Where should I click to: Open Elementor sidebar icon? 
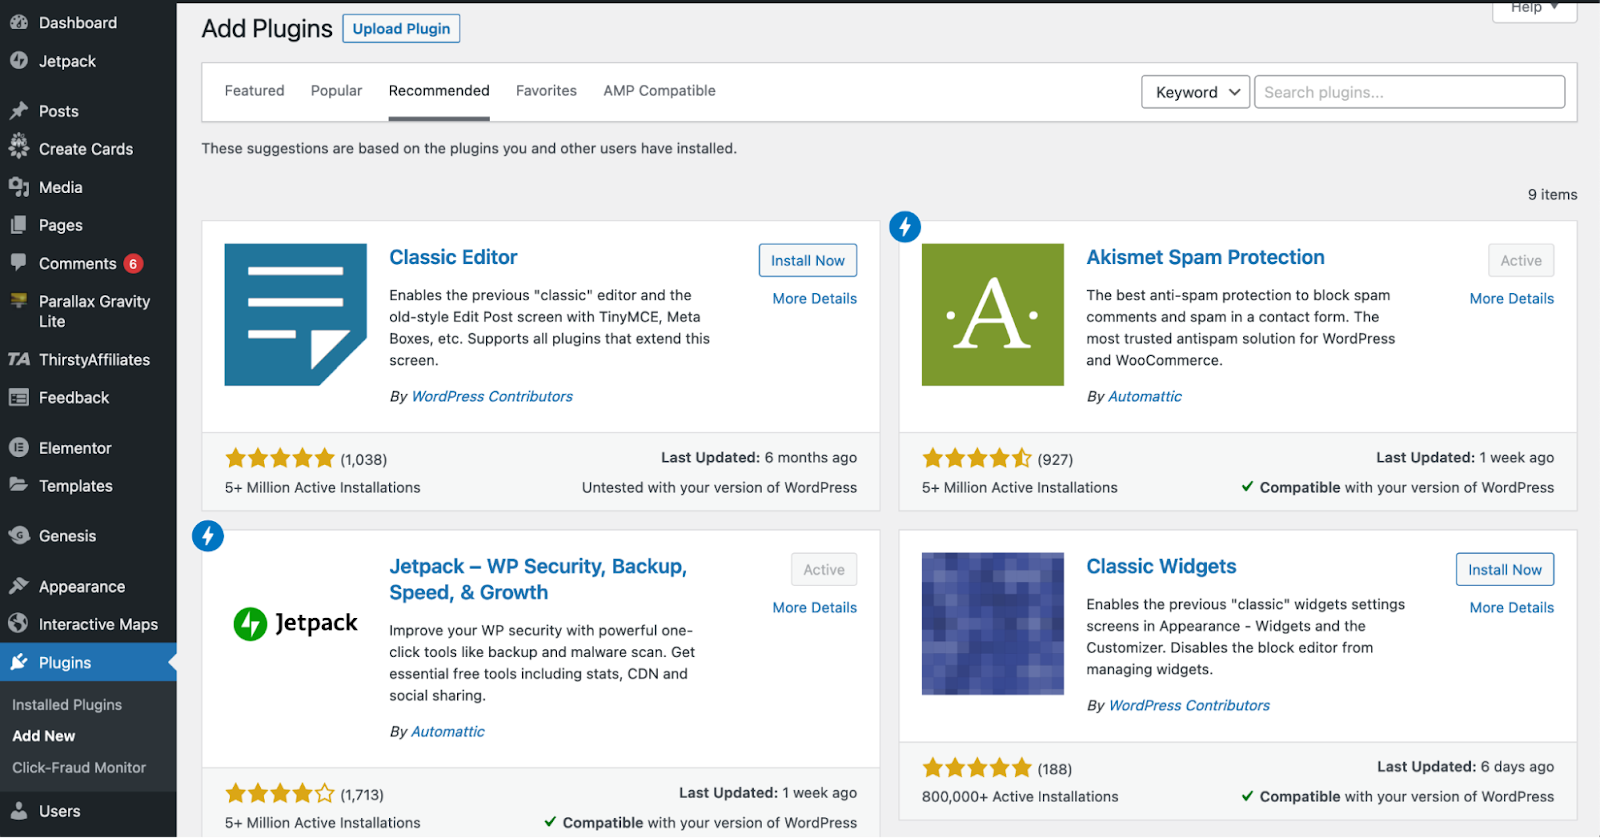pyautogui.click(x=19, y=448)
